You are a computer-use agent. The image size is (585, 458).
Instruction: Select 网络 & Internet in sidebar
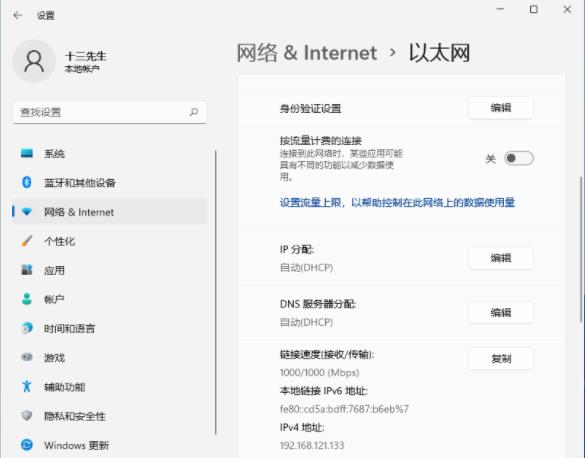point(110,211)
